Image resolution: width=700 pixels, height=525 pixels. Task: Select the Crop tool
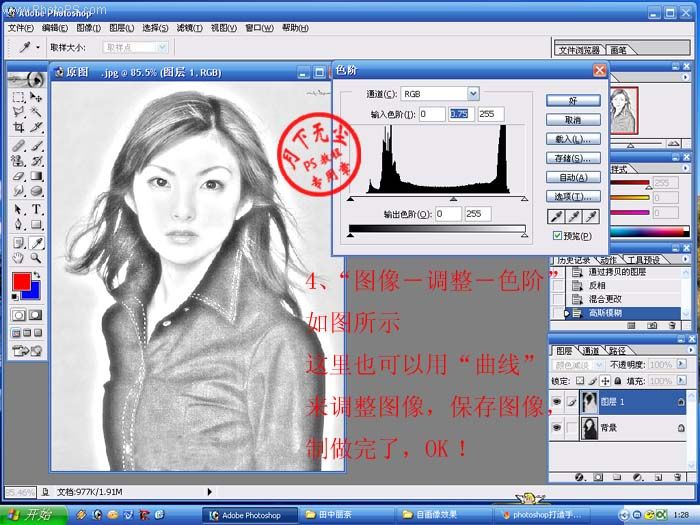[19, 128]
